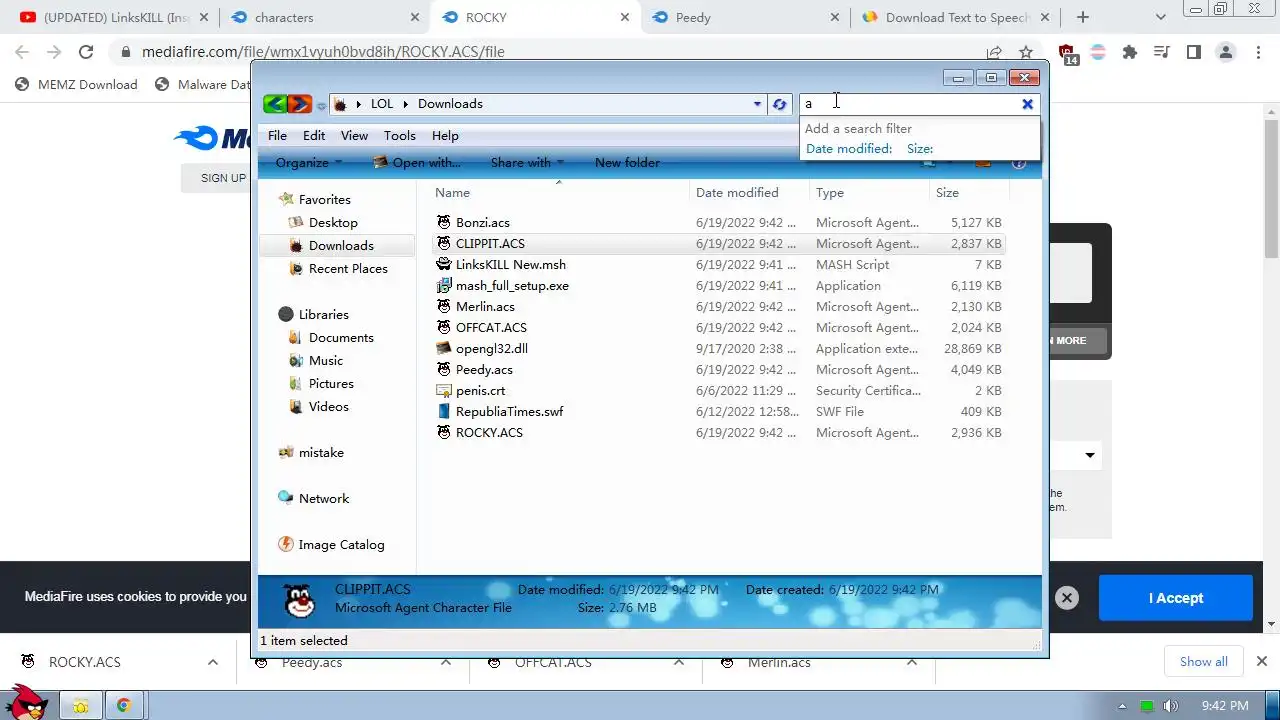Open the Share with dropdown
Image resolution: width=1280 pixels, height=720 pixels.
click(527, 162)
